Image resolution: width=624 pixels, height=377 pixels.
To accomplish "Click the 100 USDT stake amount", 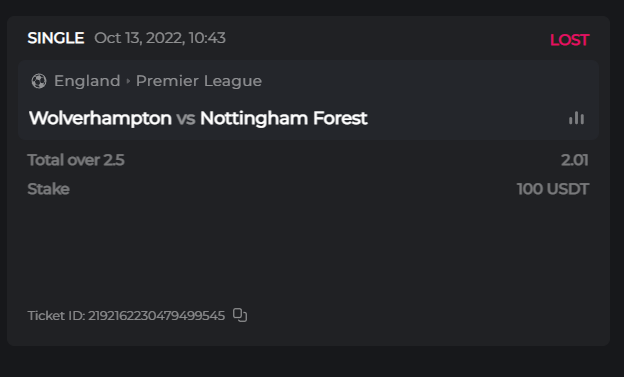I will click(x=553, y=189).
